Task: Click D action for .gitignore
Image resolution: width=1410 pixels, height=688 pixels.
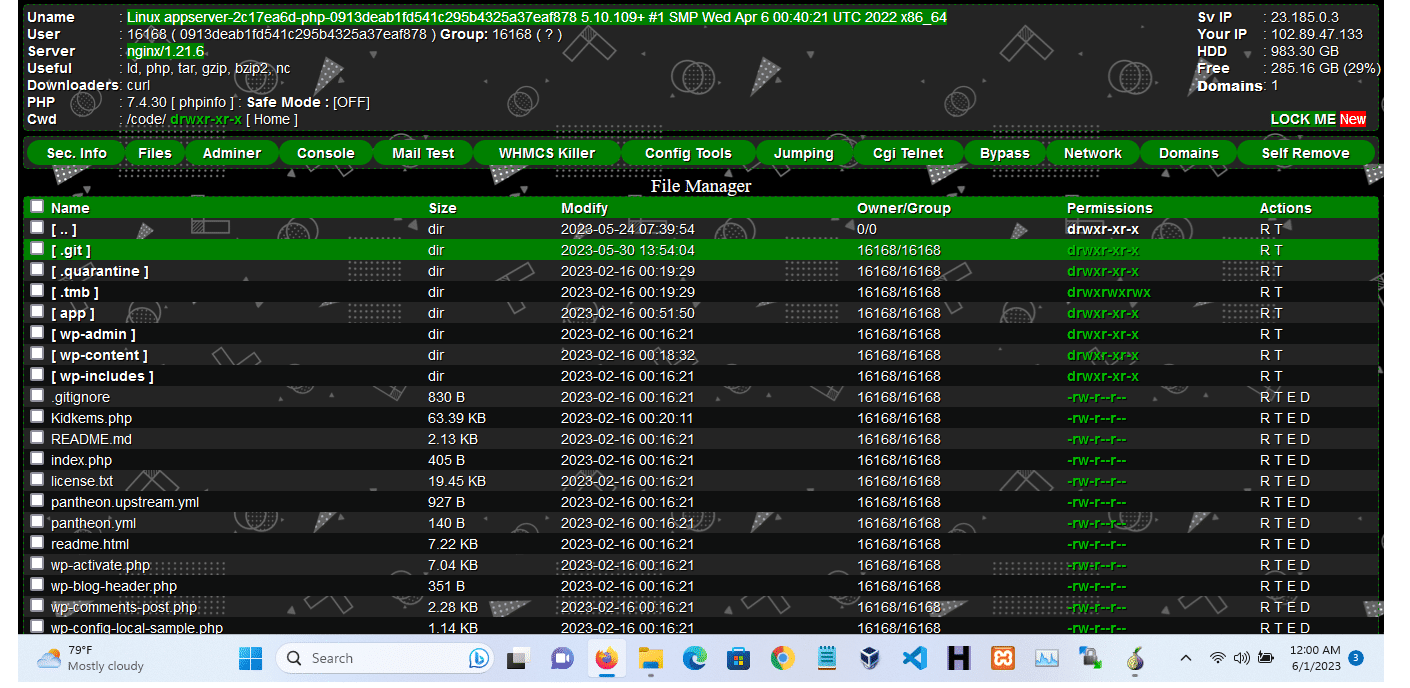Action: pos(1304,397)
